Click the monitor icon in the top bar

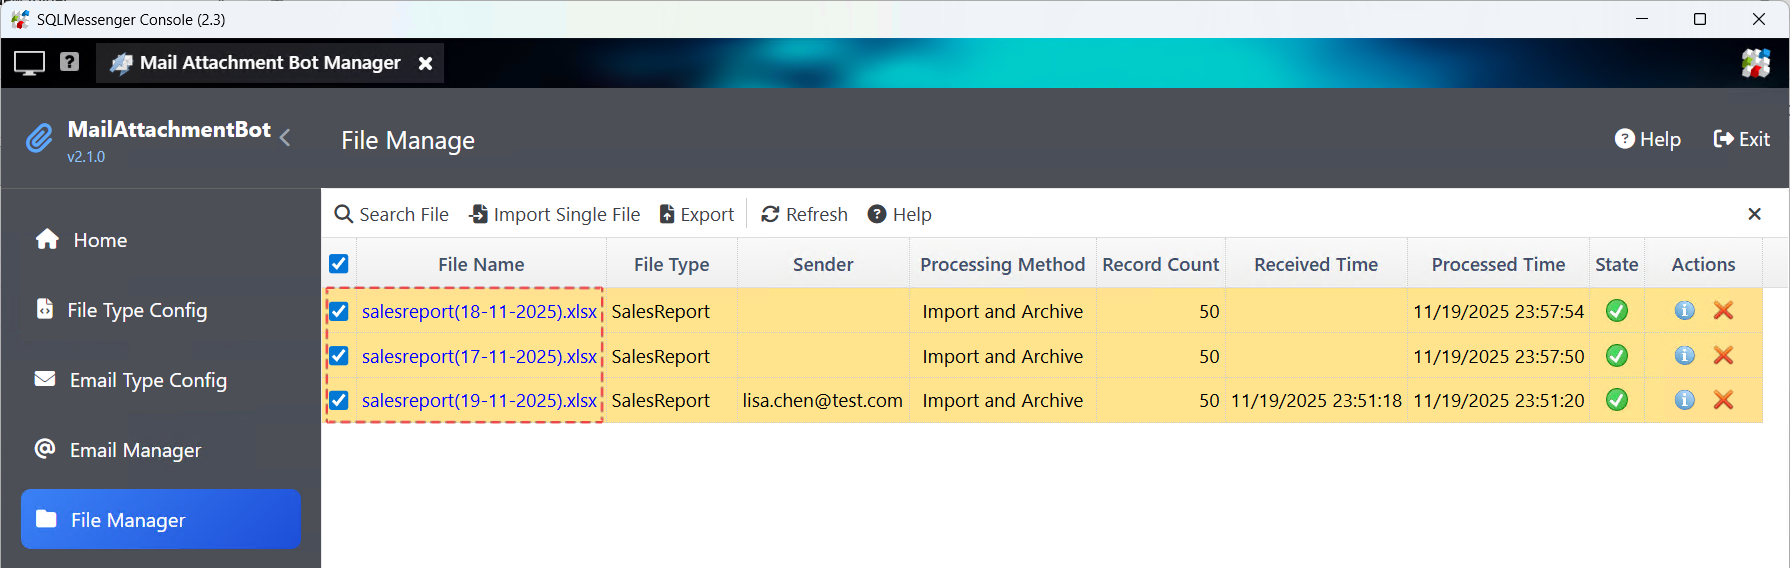click(29, 63)
